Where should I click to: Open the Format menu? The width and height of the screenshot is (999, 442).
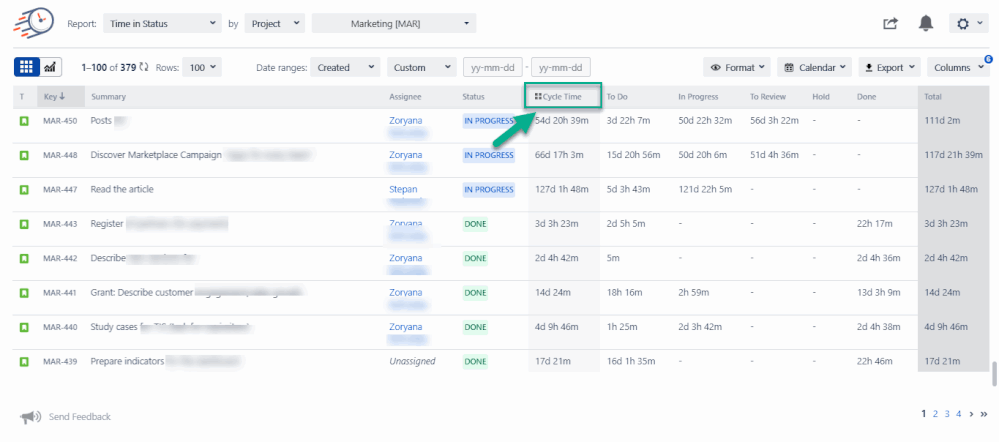coord(737,67)
